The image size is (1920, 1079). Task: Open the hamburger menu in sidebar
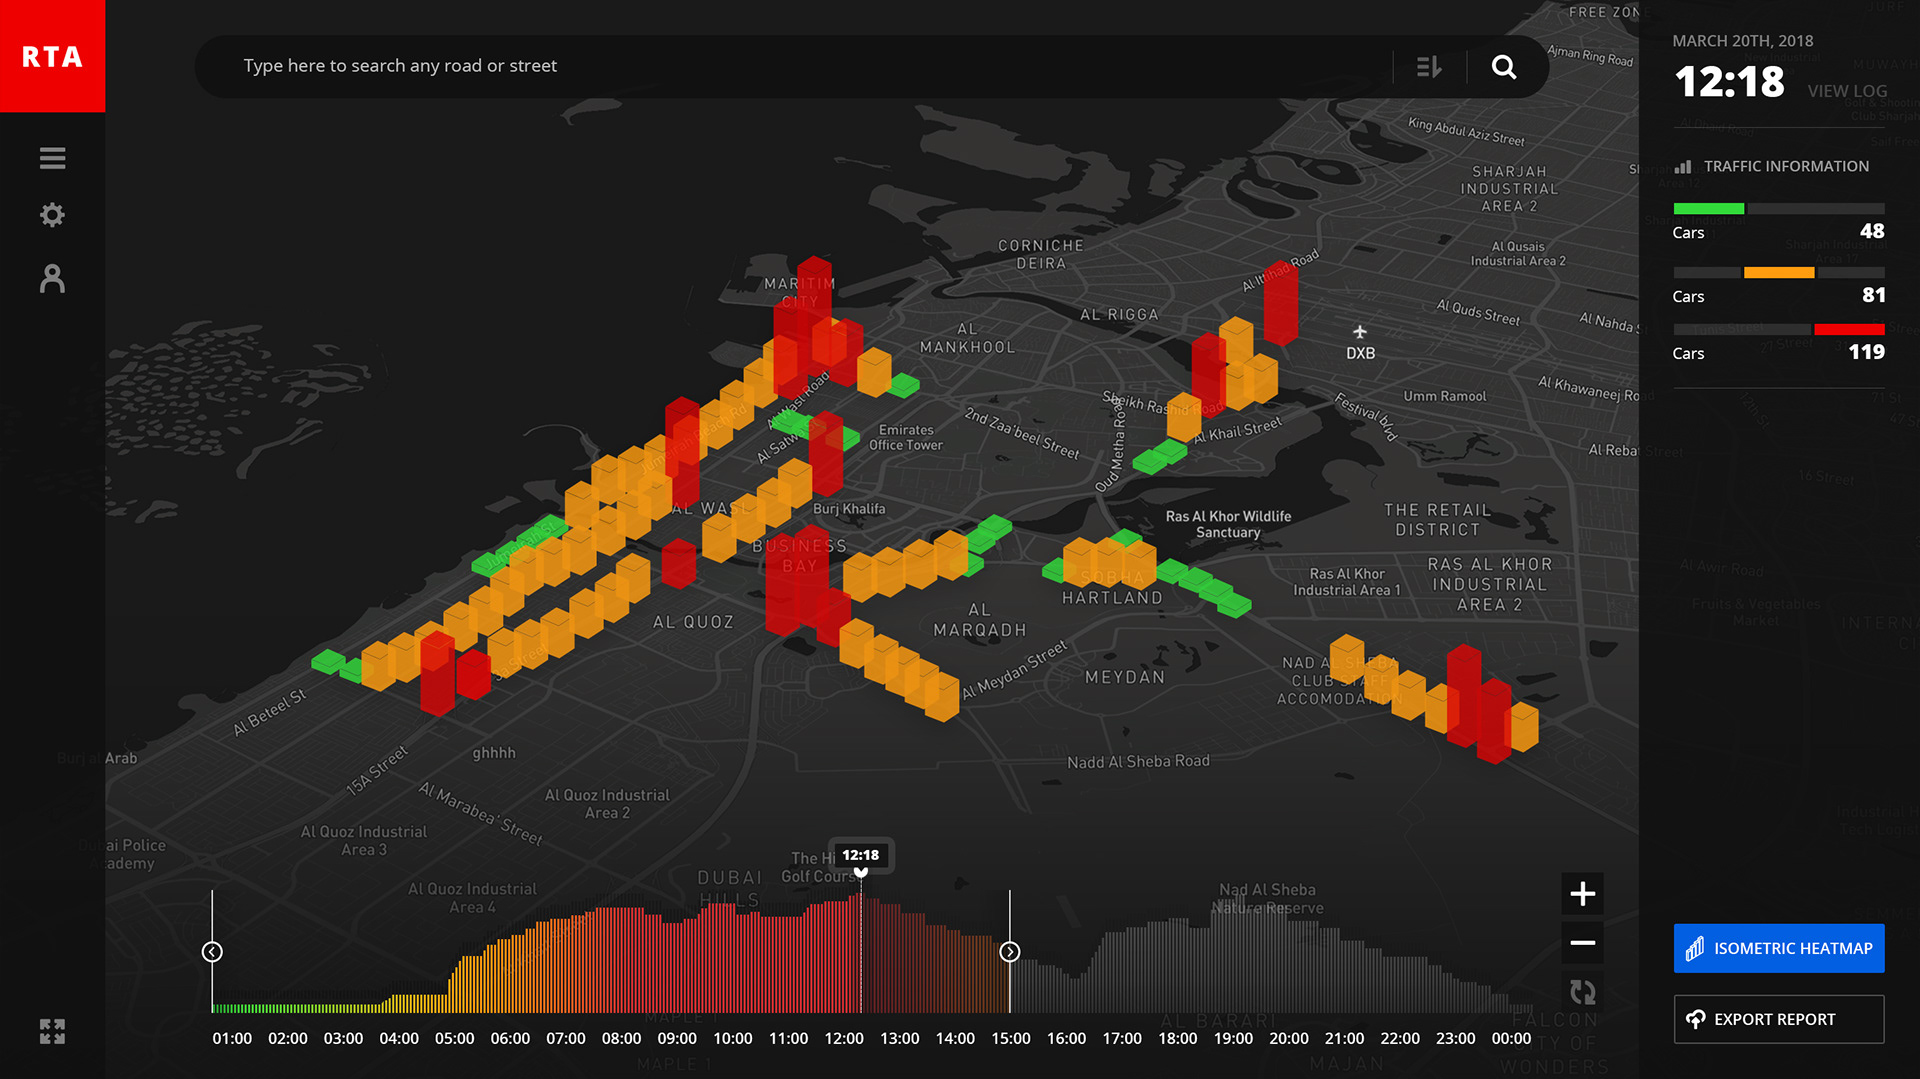pos(52,158)
